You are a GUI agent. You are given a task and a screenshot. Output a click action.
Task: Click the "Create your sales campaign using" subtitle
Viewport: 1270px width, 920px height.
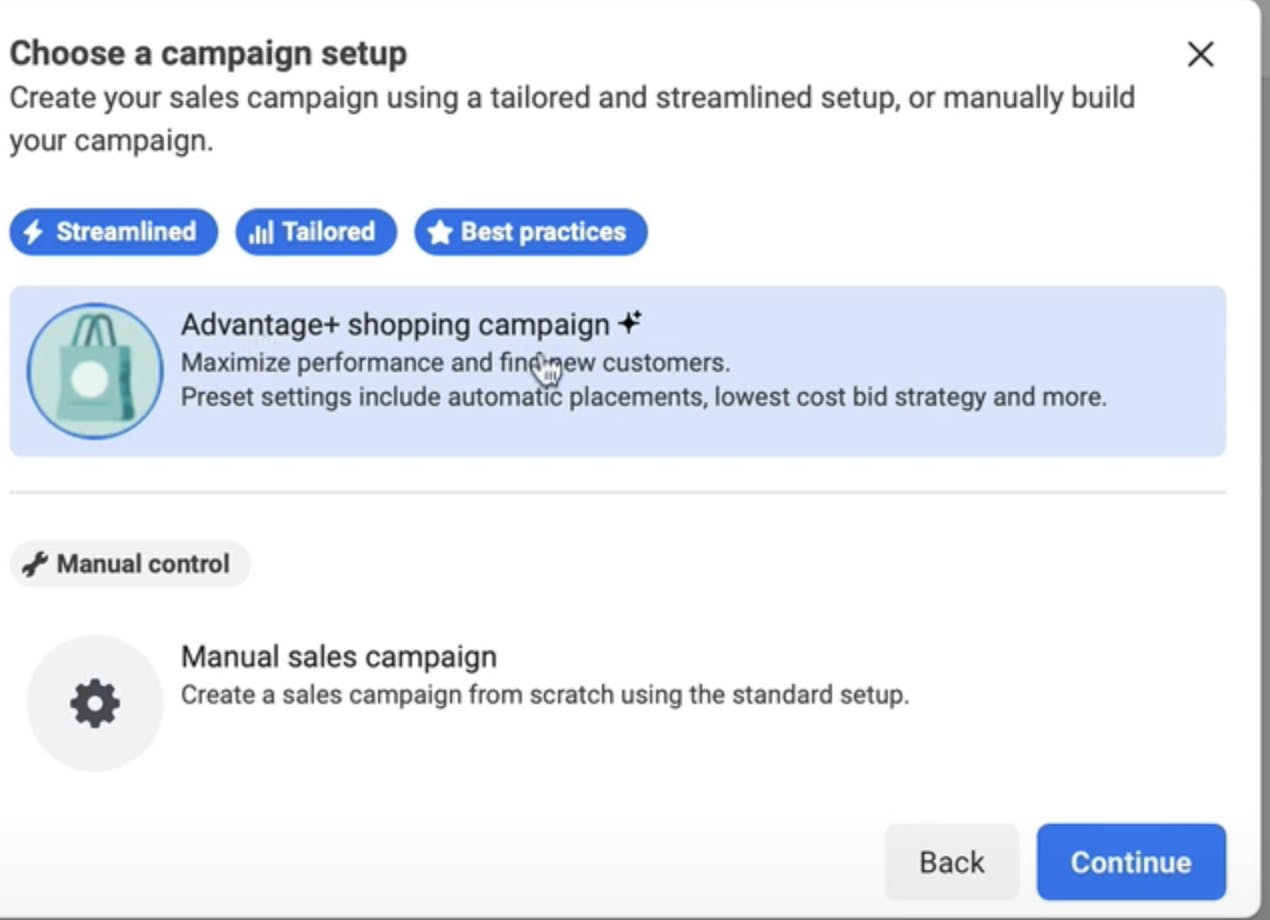point(572,119)
